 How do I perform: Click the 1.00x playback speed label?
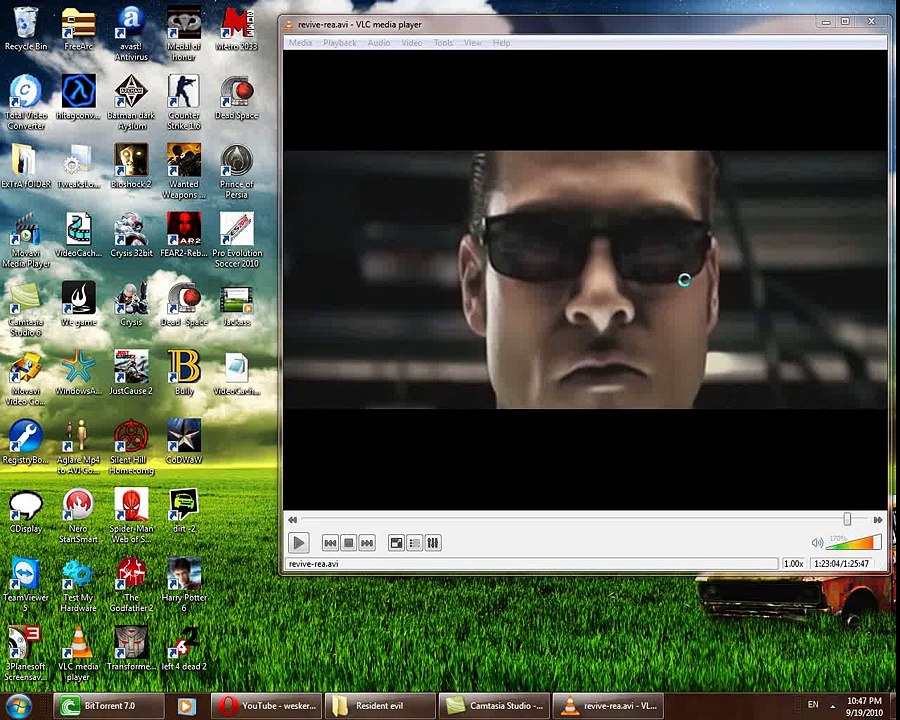click(793, 564)
